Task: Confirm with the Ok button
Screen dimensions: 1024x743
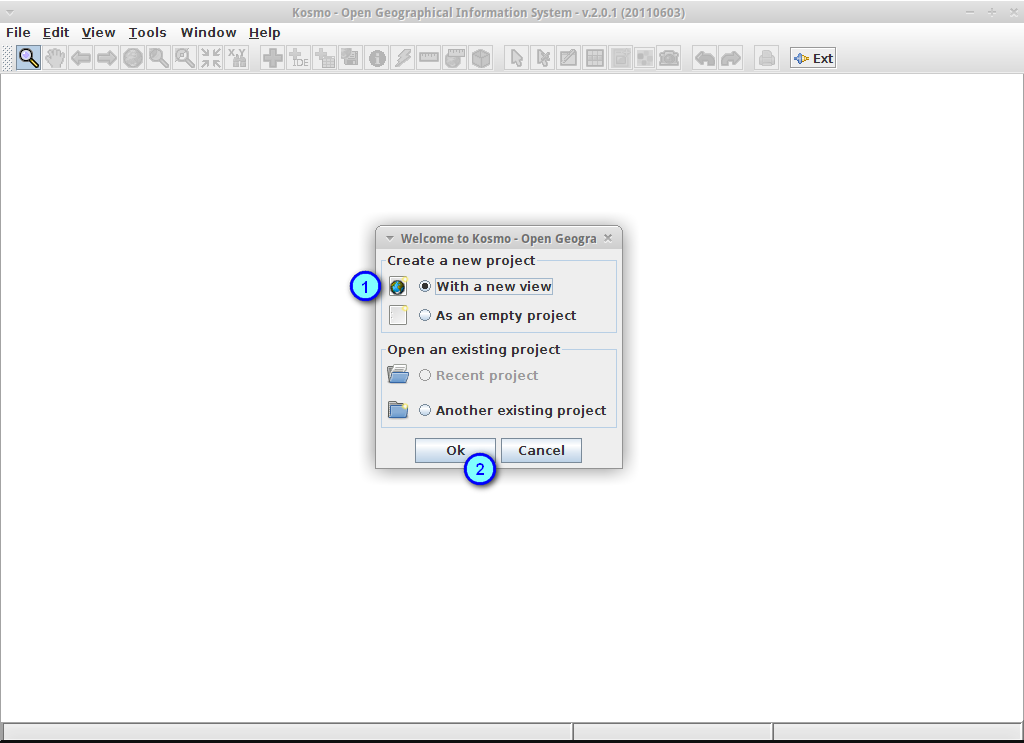Action: (x=455, y=451)
